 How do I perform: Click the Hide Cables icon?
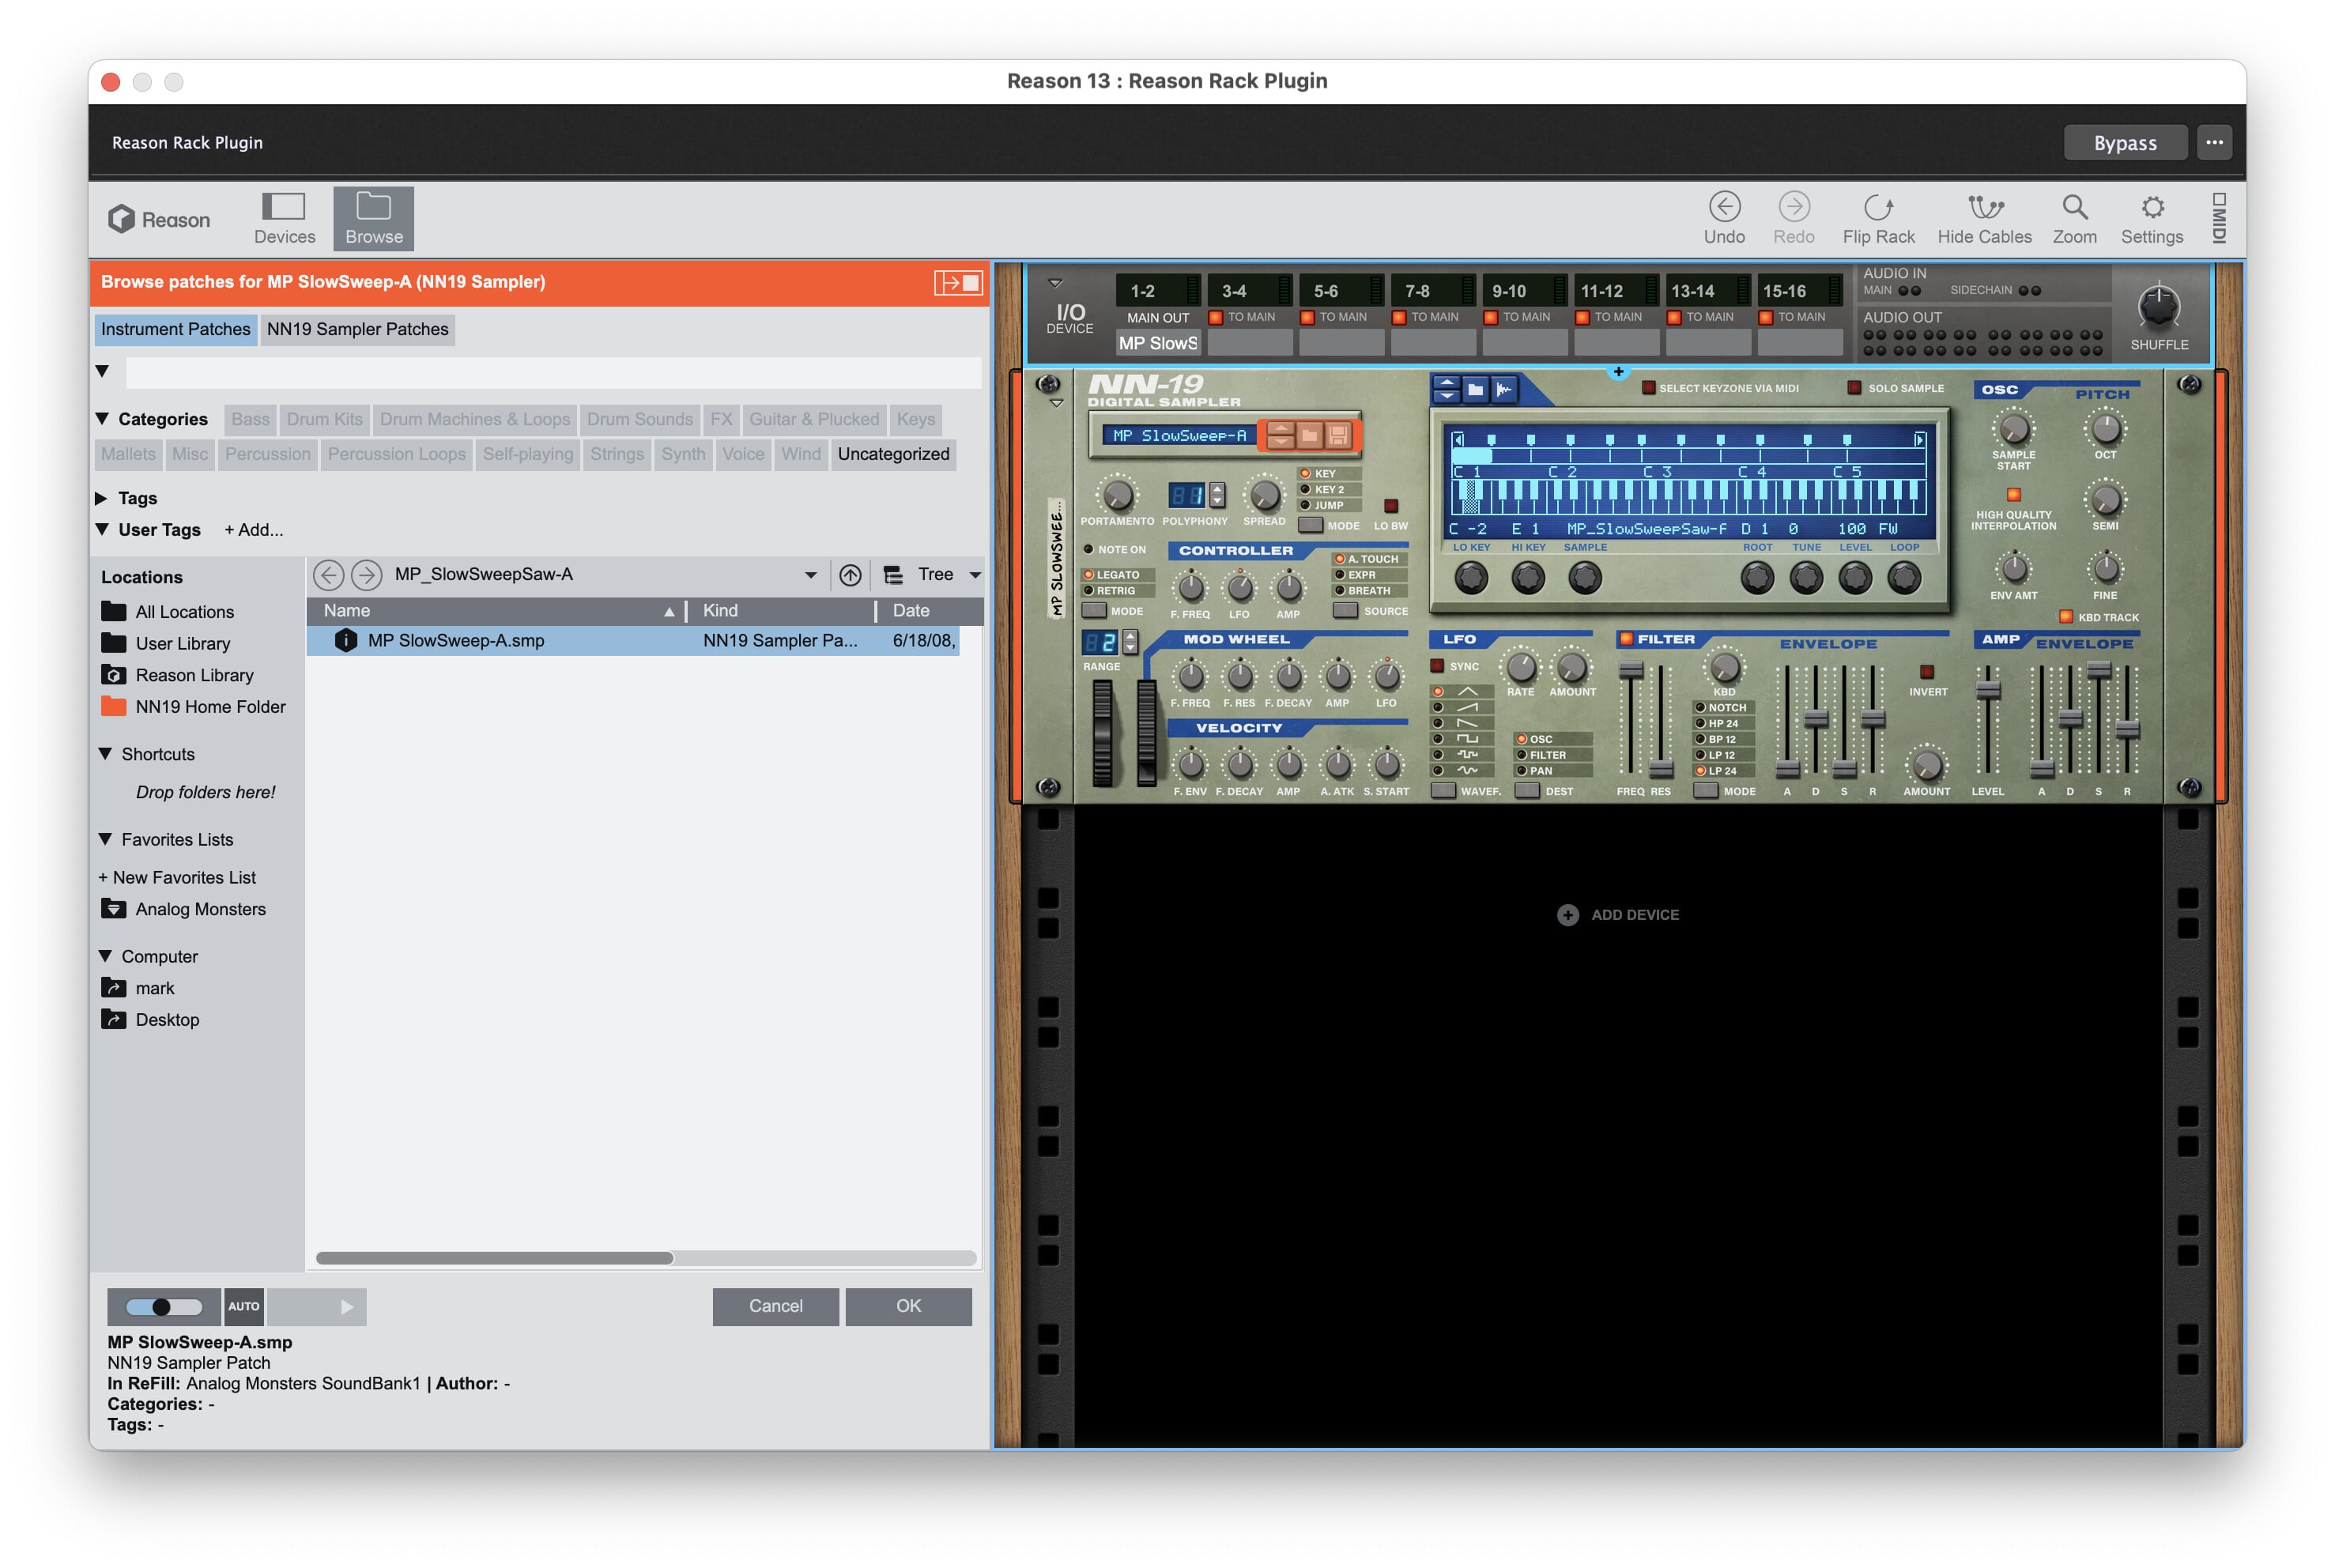tap(1983, 217)
